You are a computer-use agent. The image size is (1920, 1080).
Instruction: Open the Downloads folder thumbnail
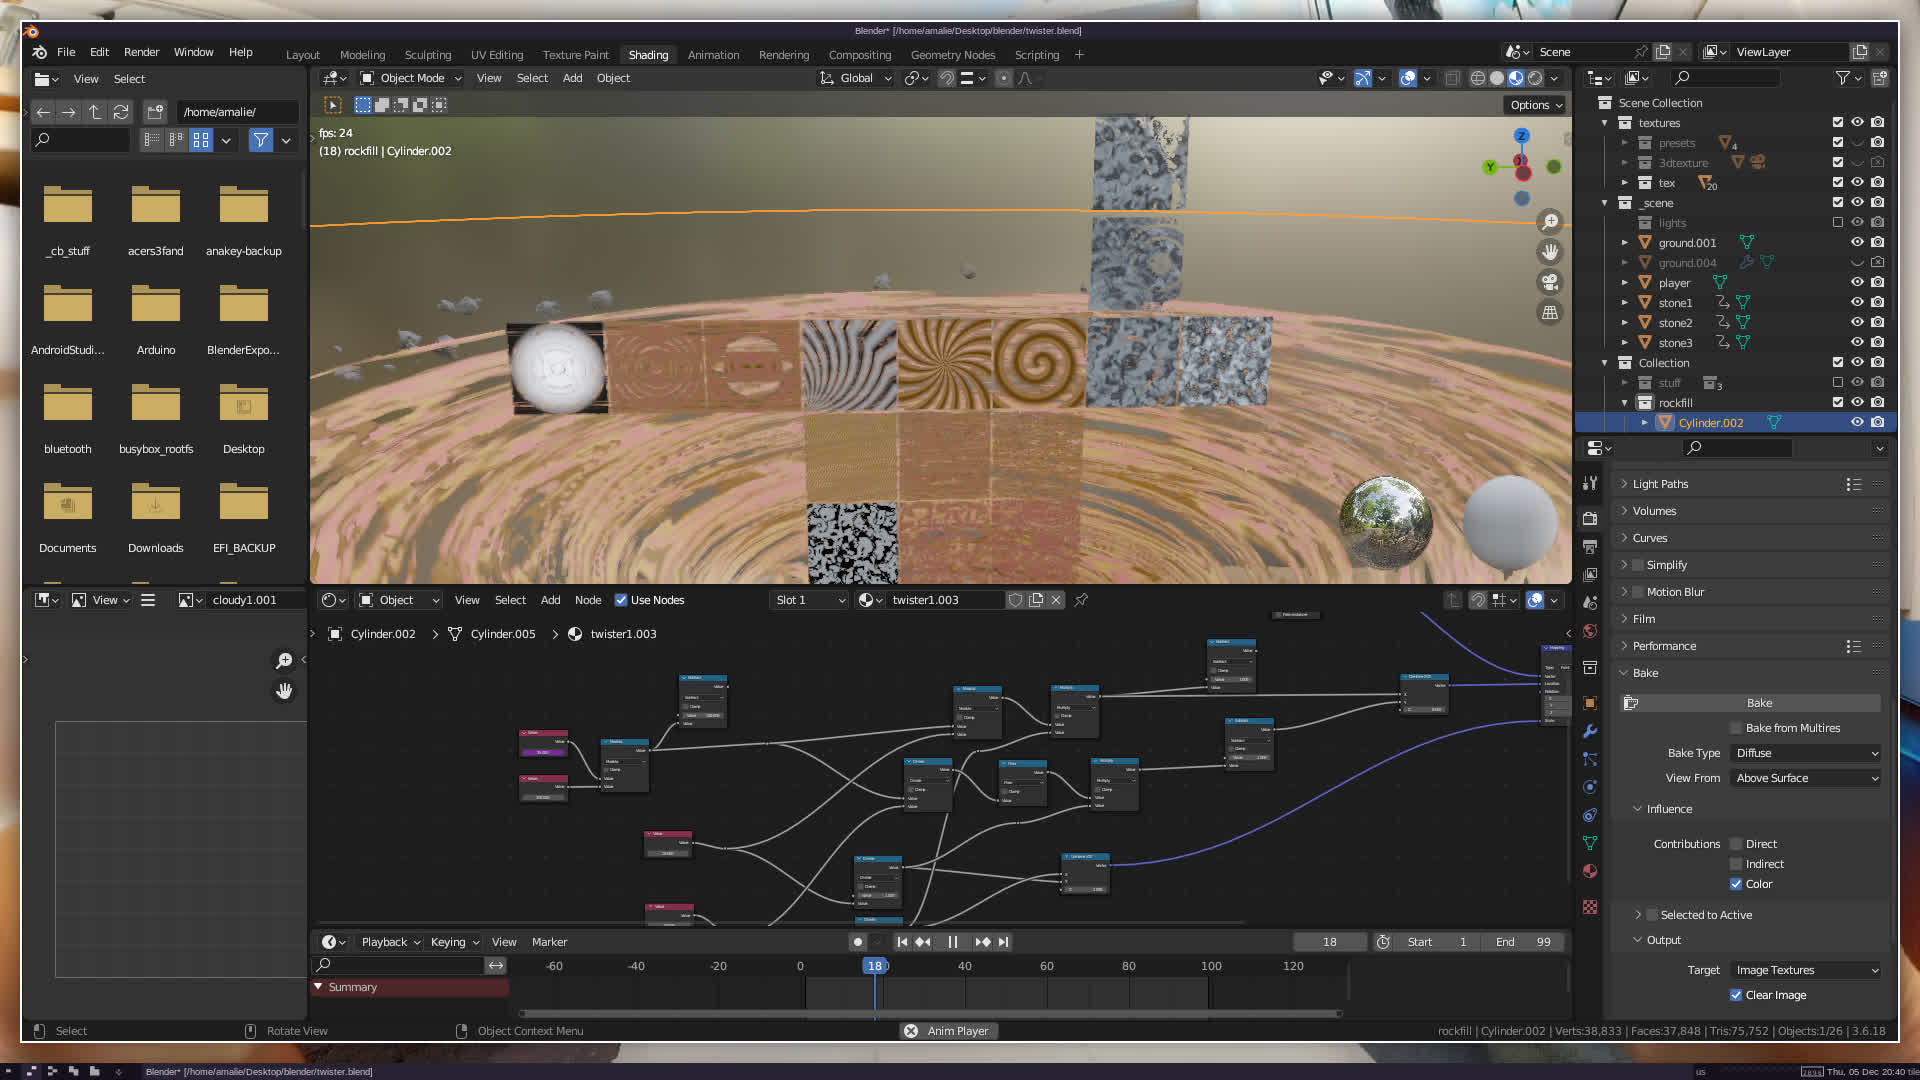click(x=155, y=503)
